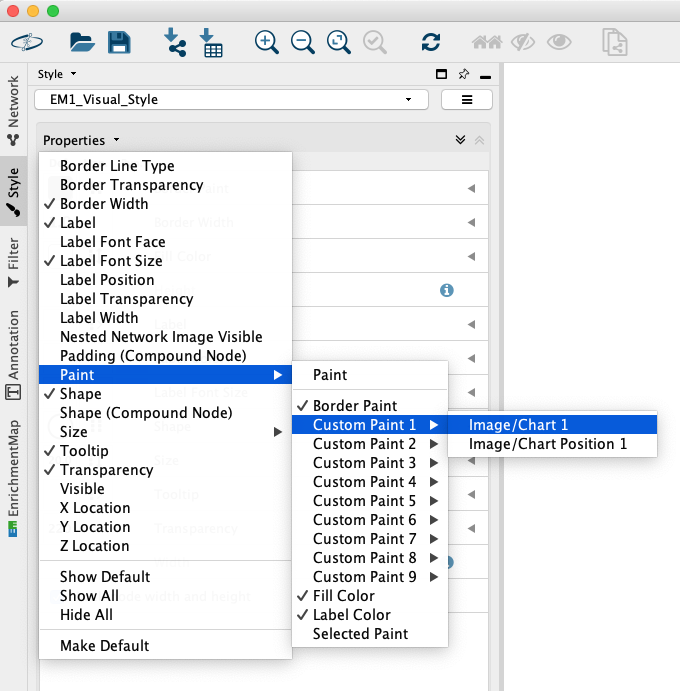Click Show Default

[x=165, y=576]
